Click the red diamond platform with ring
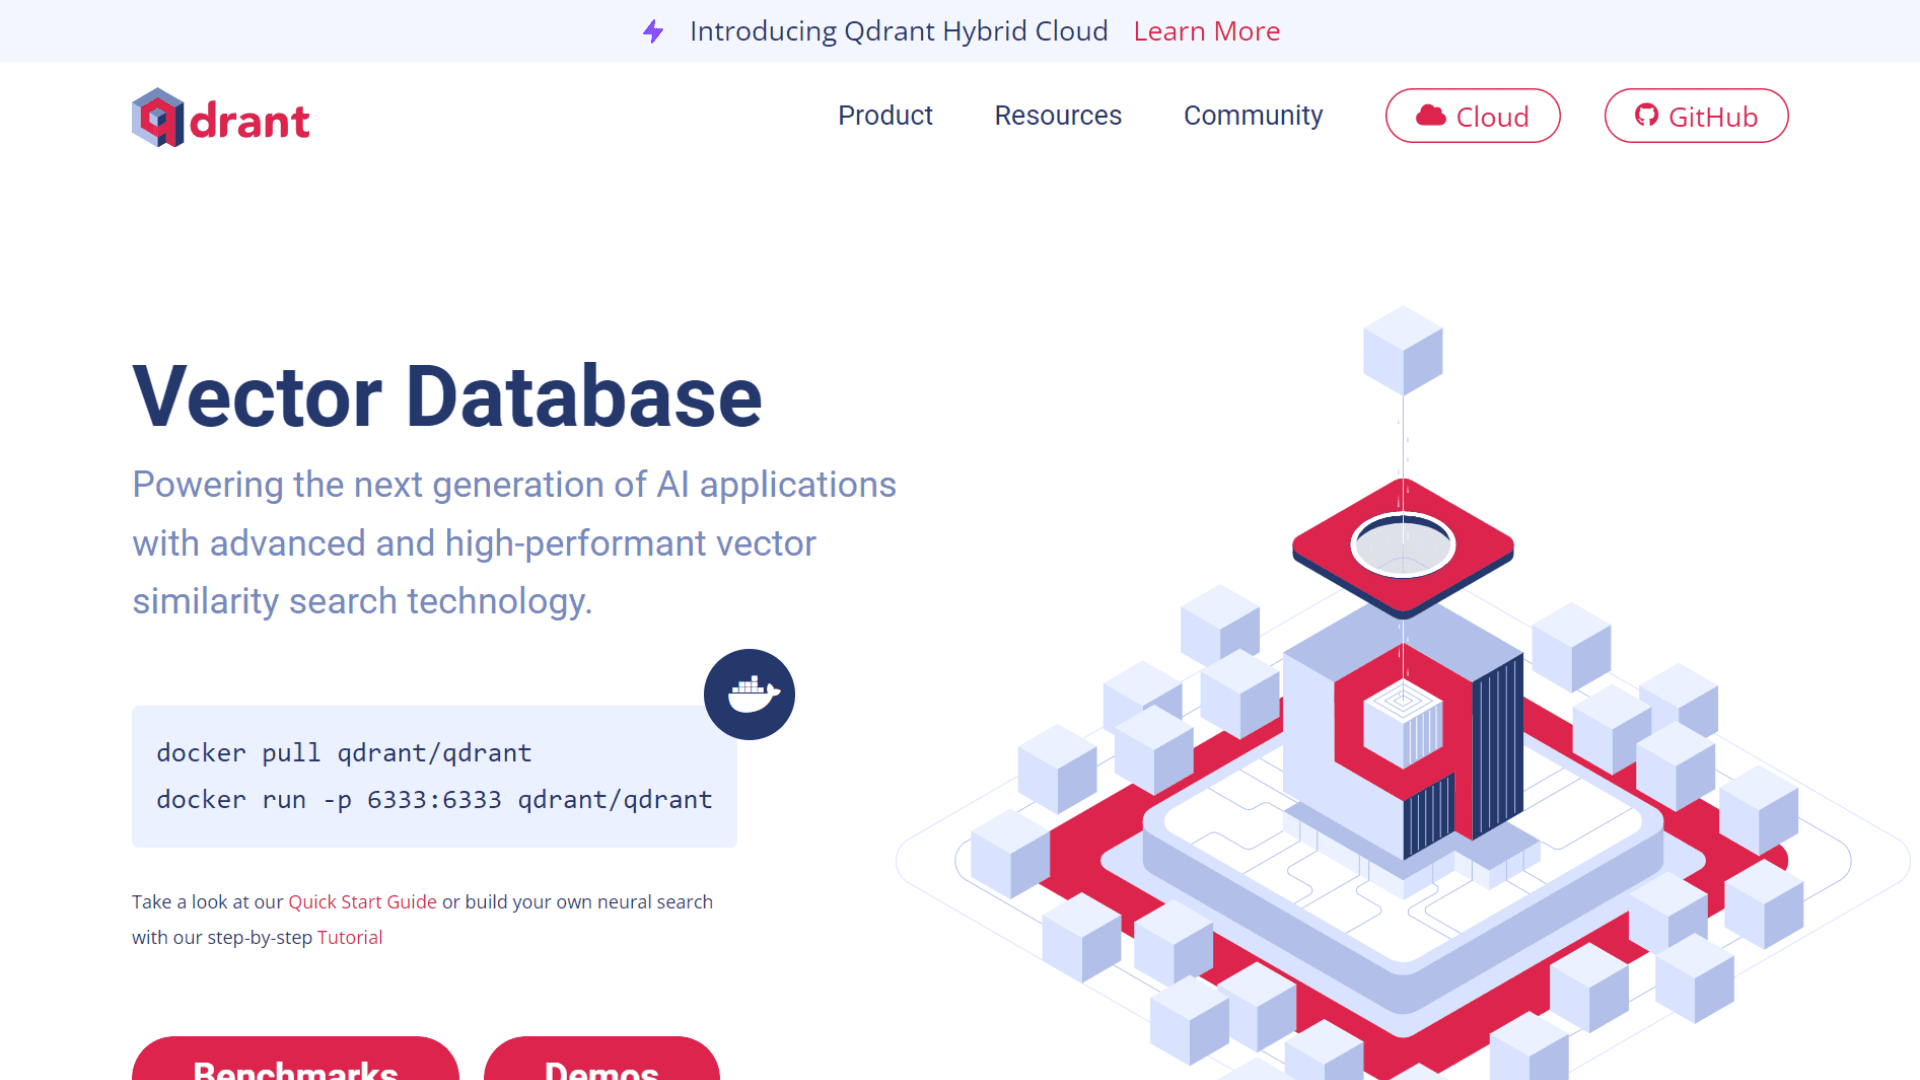1920x1080 pixels. pos(1402,547)
